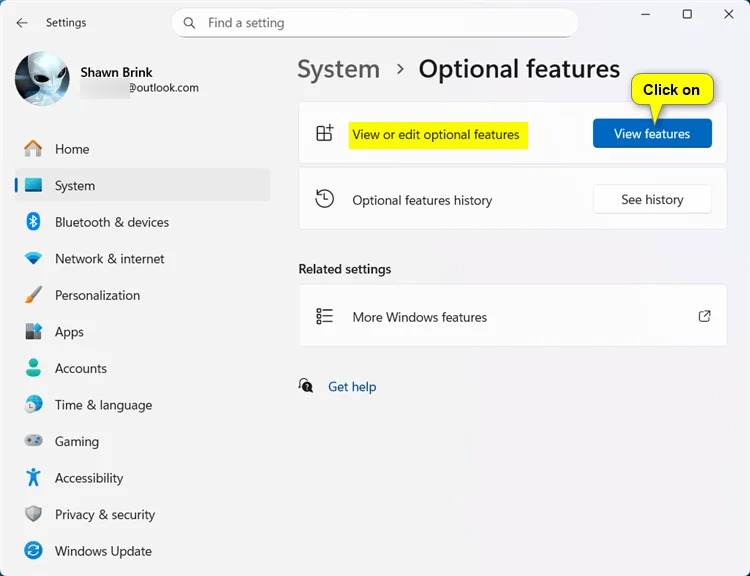This screenshot has height=576, width=750.
Task: Click the Find a setting search box
Action: click(x=375, y=23)
